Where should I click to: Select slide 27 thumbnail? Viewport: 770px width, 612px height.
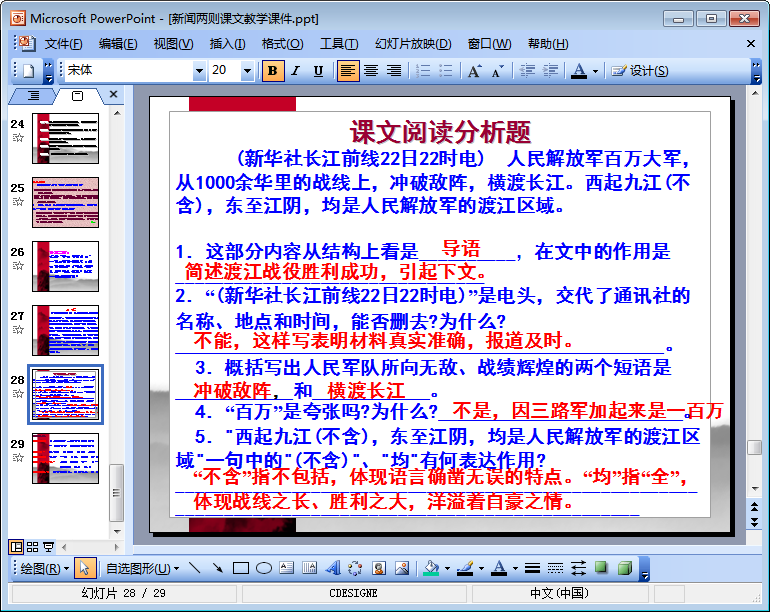[65, 330]
